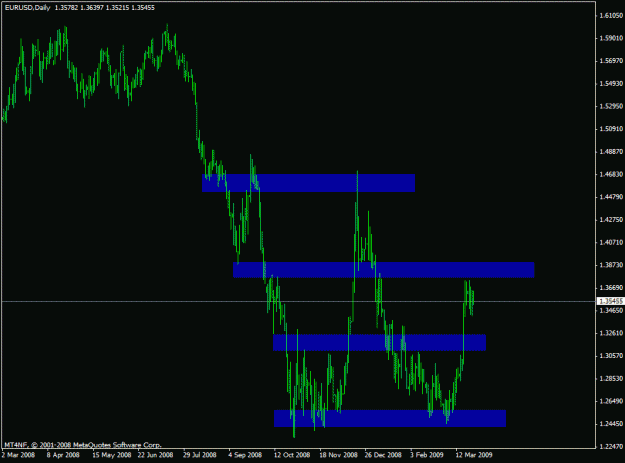This screenshot has height=463, width=625.
Task: Click the OHLC values 1.35782 1.36397 1.35215 1.35455
Action: click(104, 8)
